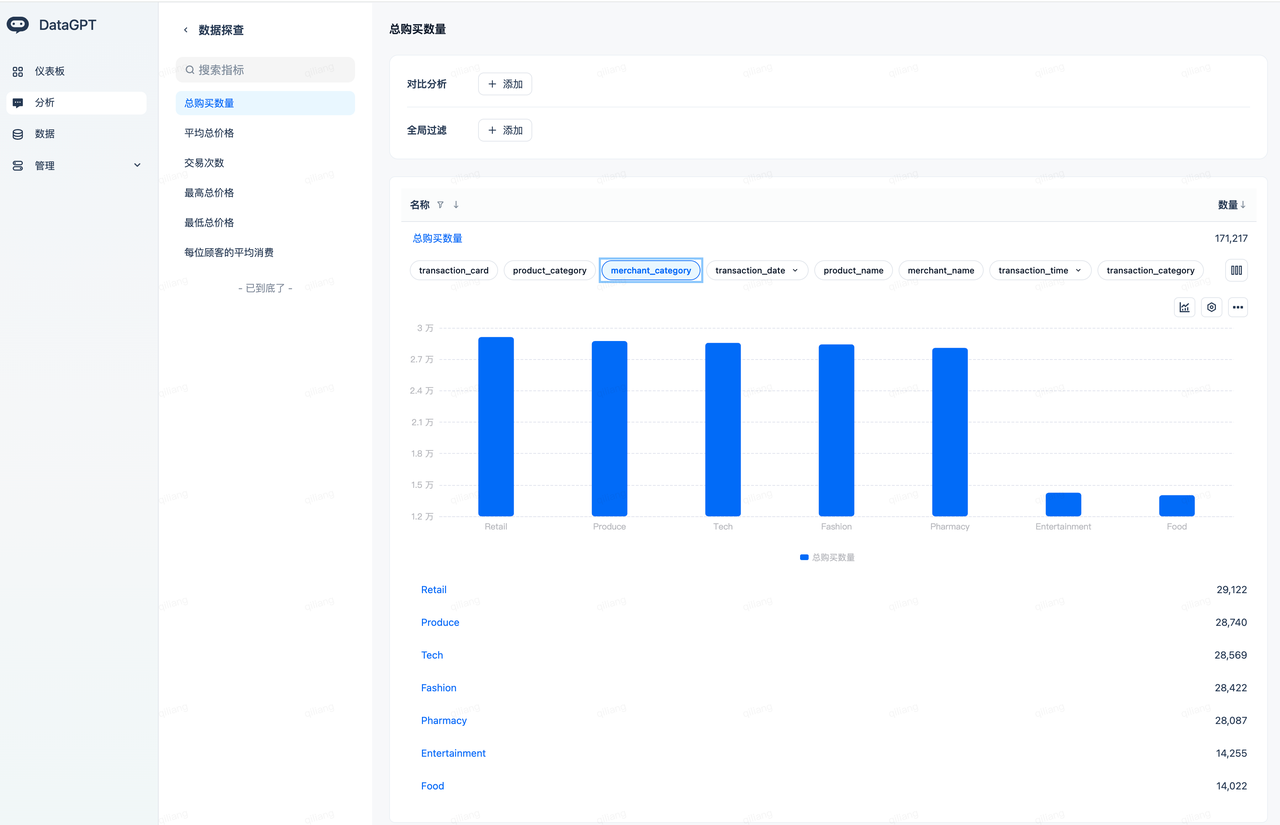Open the three-dot more options menu
Screen dimensions: 1280x825
point(1238,308)
